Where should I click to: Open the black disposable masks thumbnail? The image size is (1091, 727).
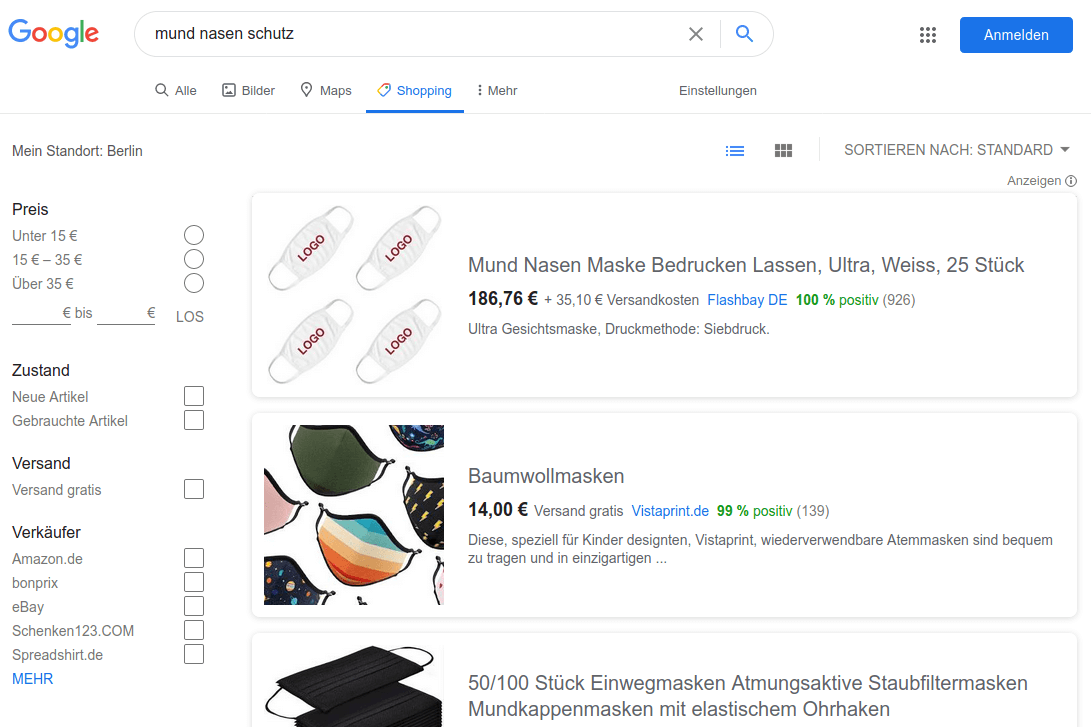354,686
